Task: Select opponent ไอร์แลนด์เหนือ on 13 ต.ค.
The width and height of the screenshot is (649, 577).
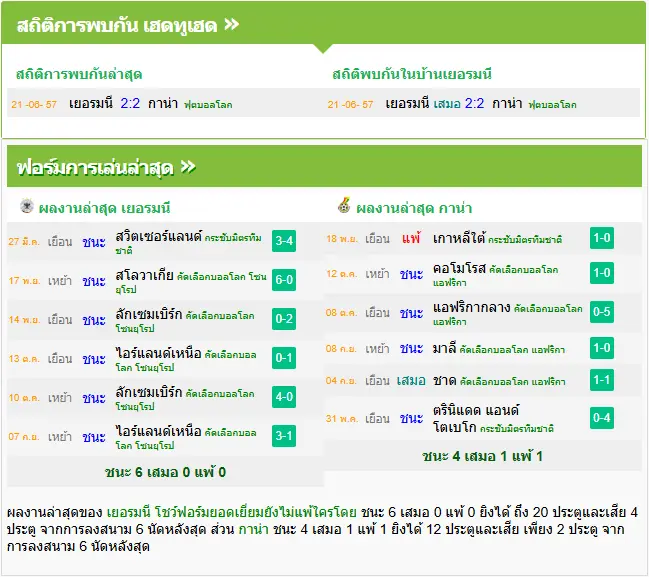Action: (159, 353)
